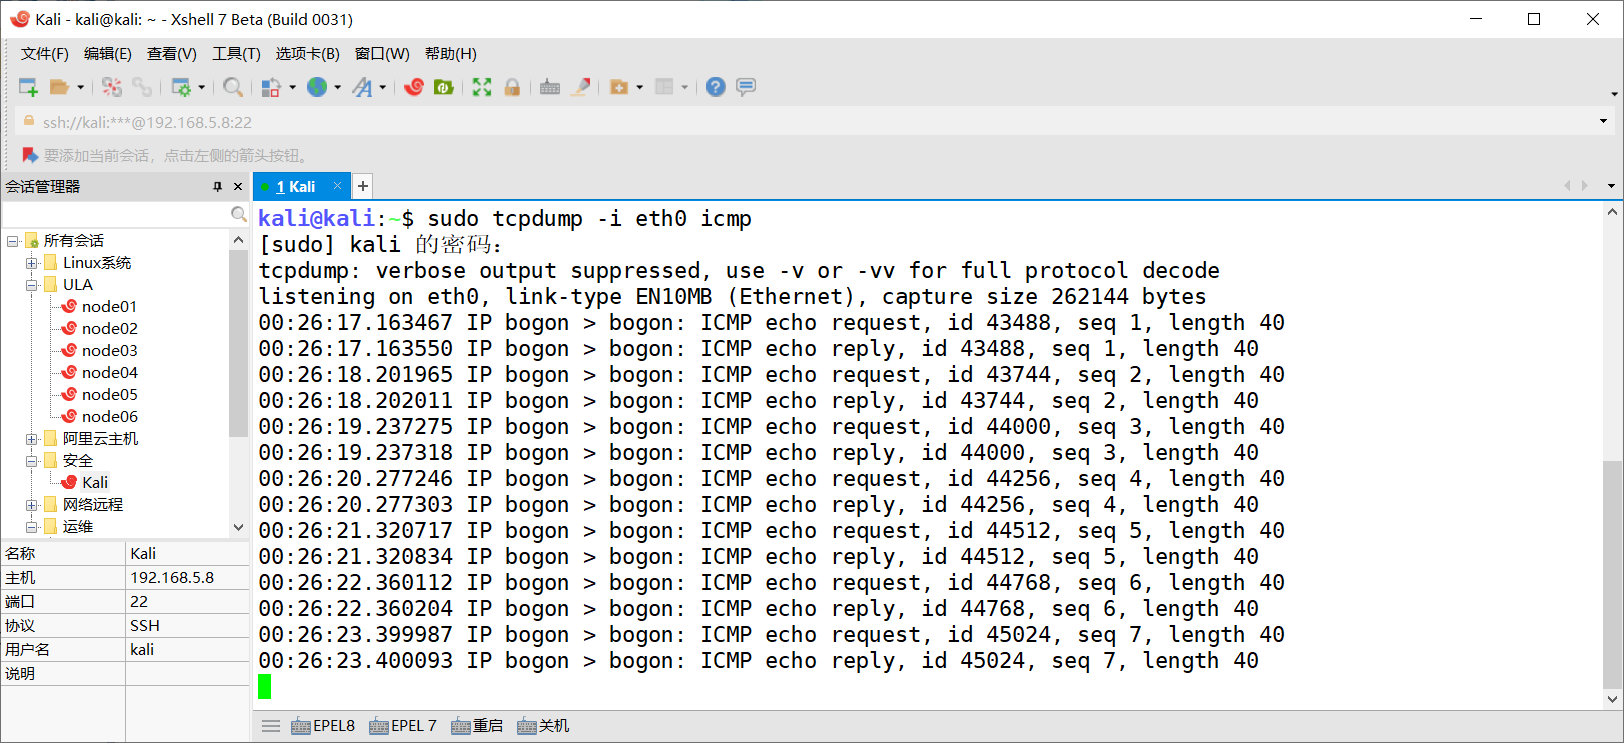Click the Disconnect toolbar icon
Viewport: 1624px width, 743px height.
click(x=112, y=87)
